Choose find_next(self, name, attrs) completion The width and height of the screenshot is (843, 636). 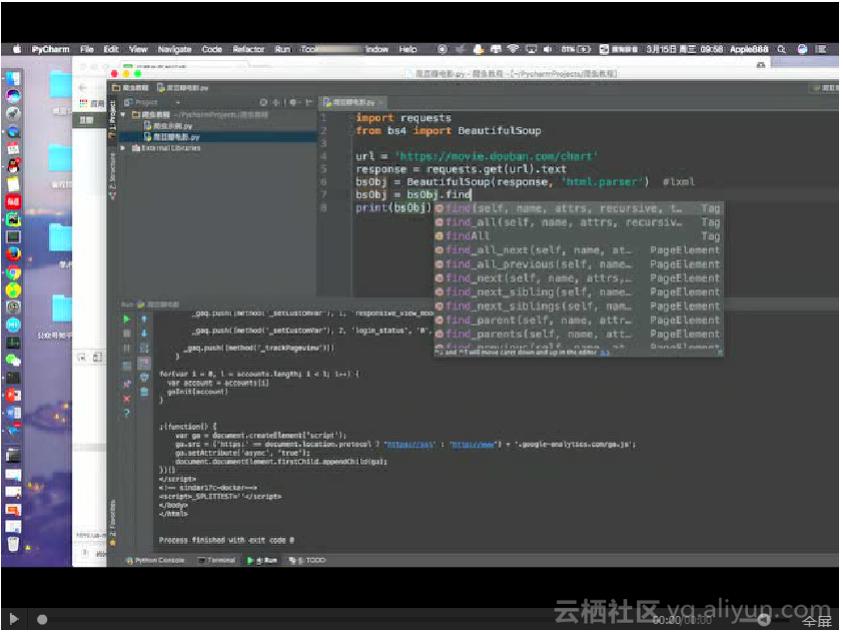579,278
